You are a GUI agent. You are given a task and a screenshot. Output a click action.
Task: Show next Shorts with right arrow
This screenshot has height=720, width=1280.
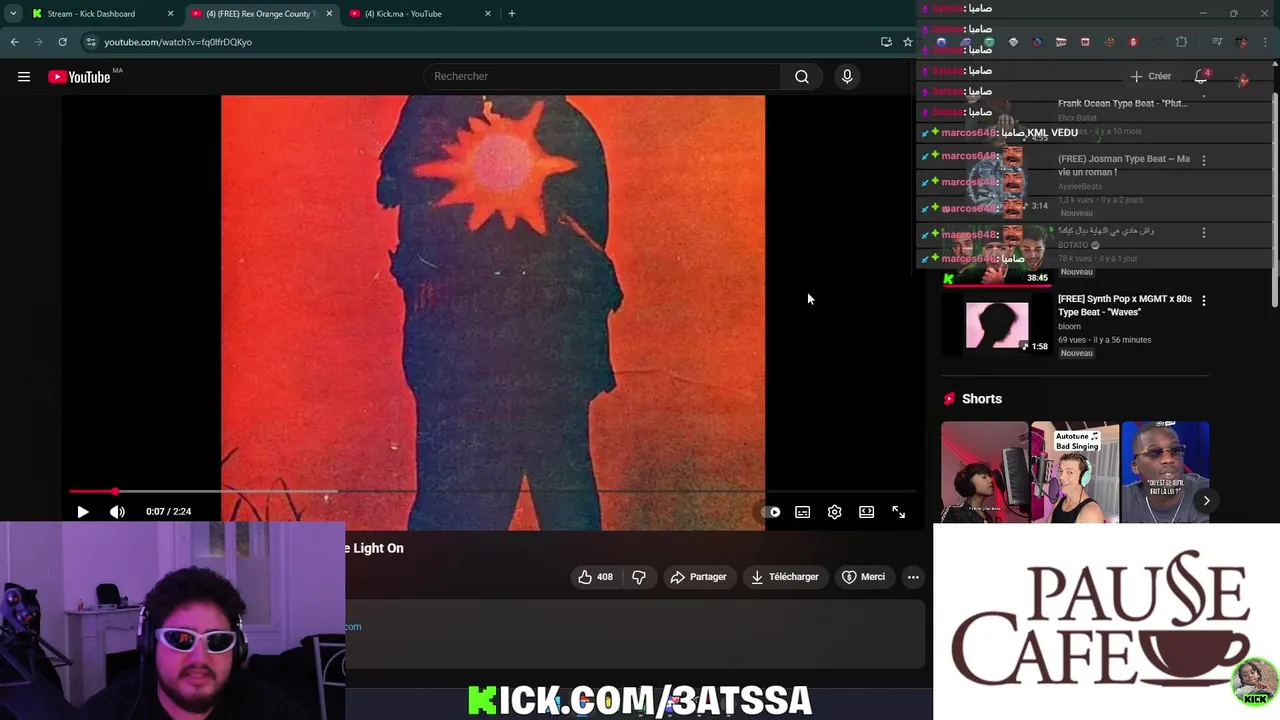click(1206, 500)
